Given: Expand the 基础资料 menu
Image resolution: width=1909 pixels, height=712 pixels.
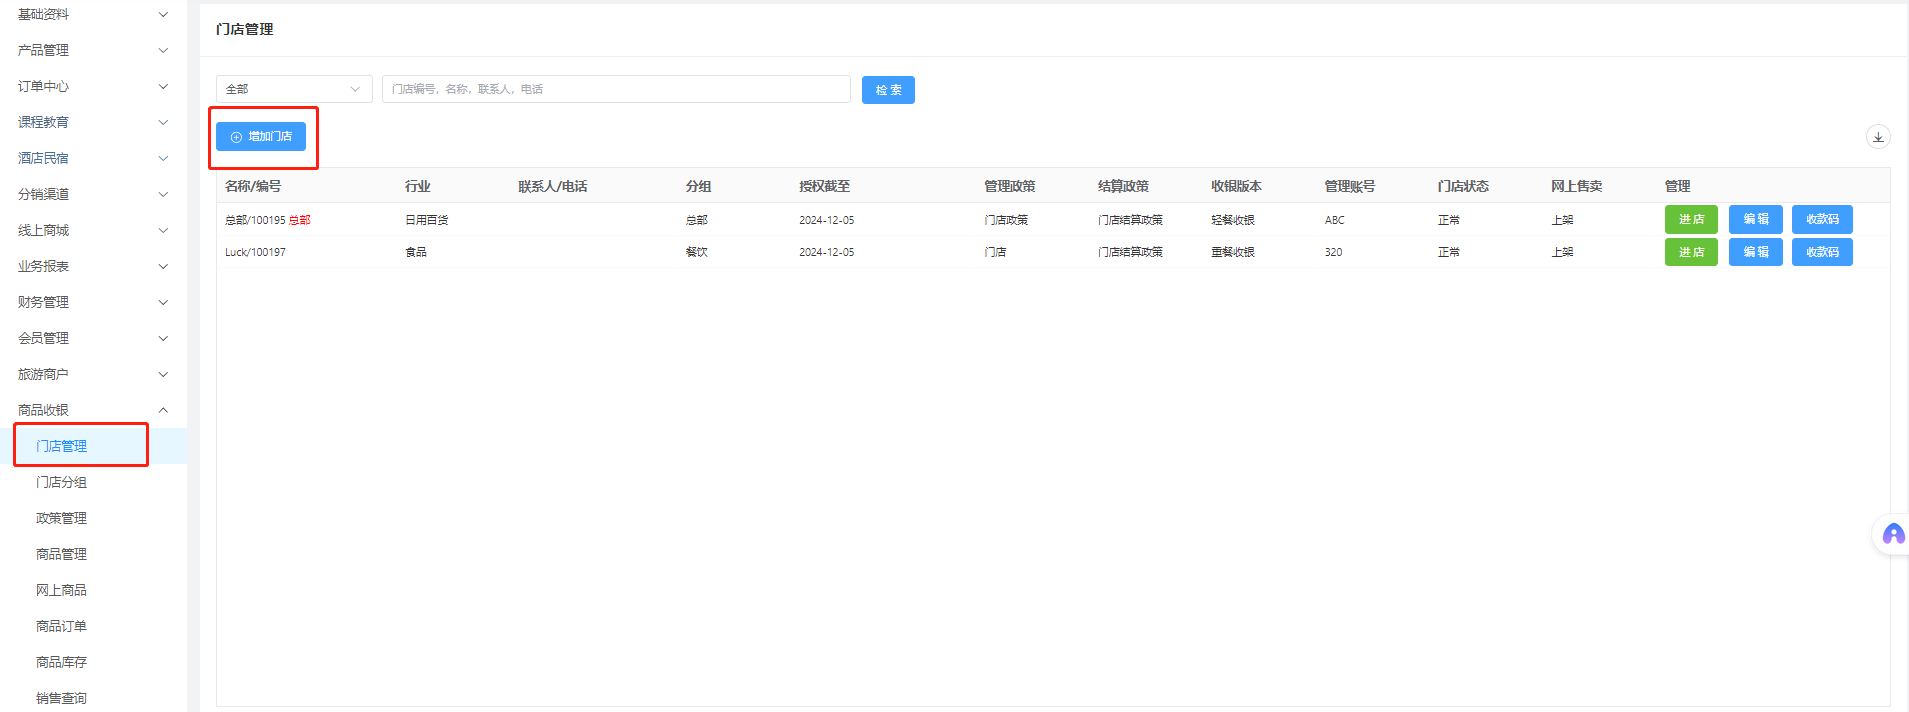Looking at the screenshot, I should tap(92, 14).
